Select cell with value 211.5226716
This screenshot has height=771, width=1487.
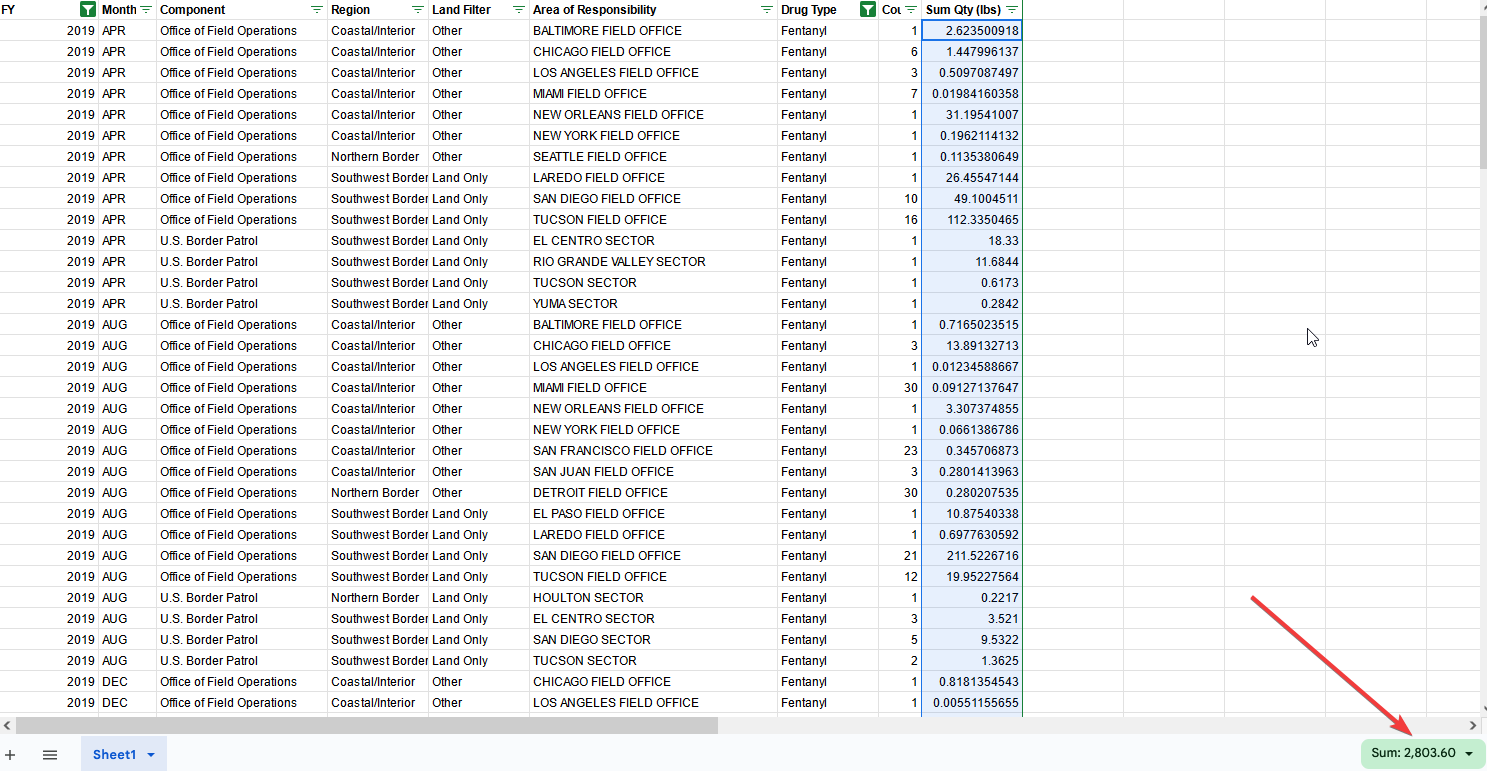tap(972, 556)
